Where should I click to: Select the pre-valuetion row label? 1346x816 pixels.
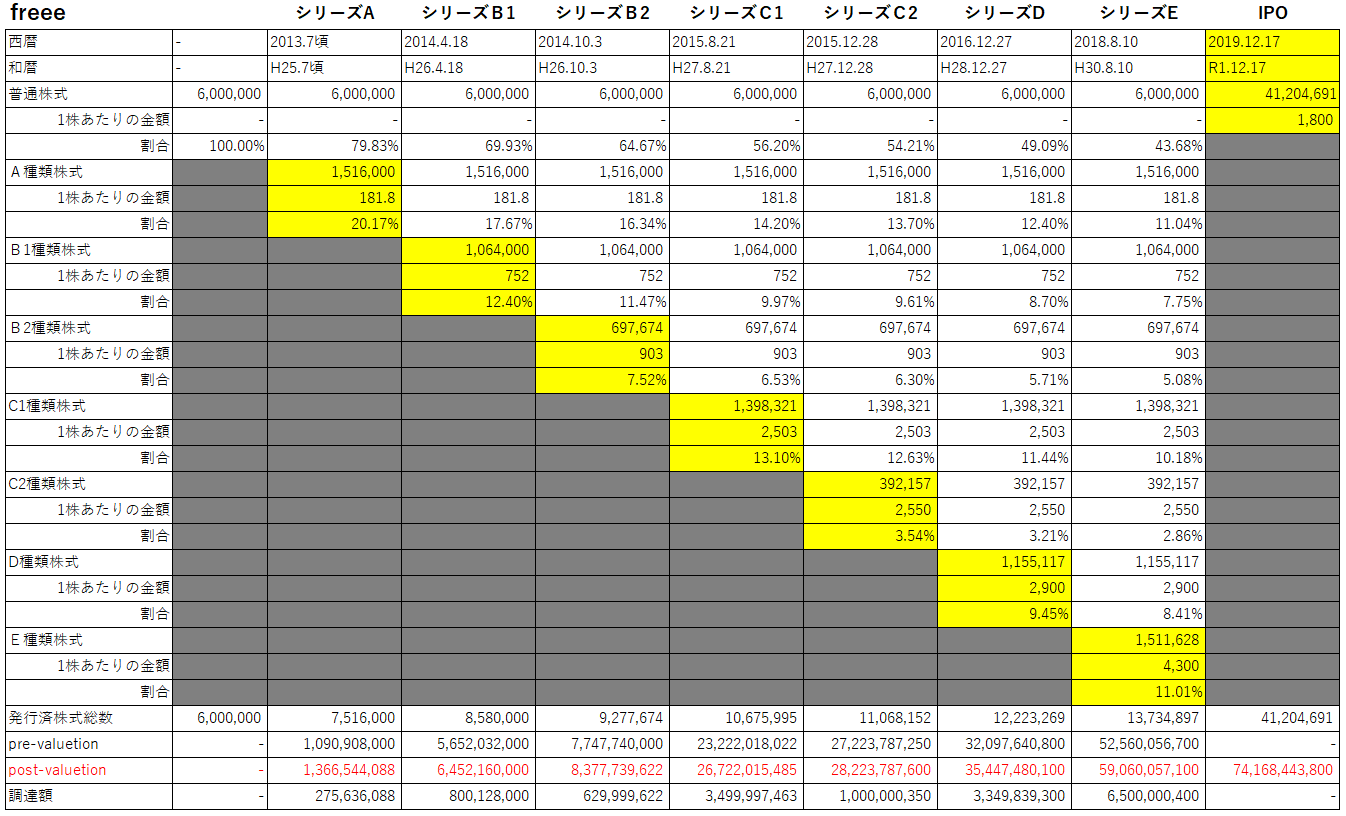tap(88, 745)
